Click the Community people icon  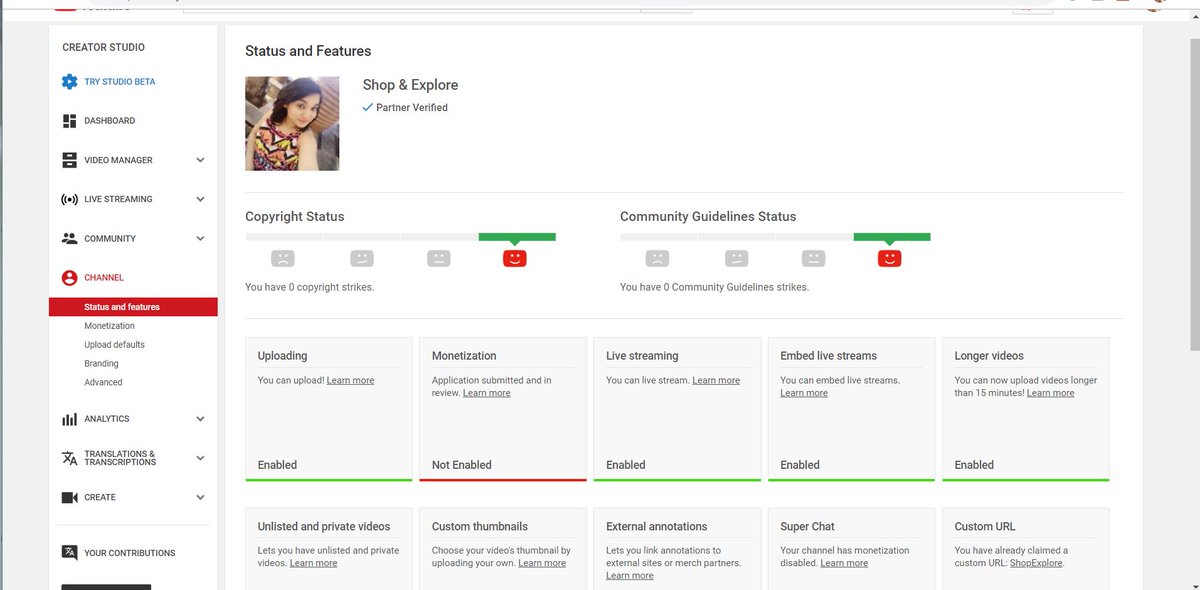pyautogui.click(x=69, y=238)
